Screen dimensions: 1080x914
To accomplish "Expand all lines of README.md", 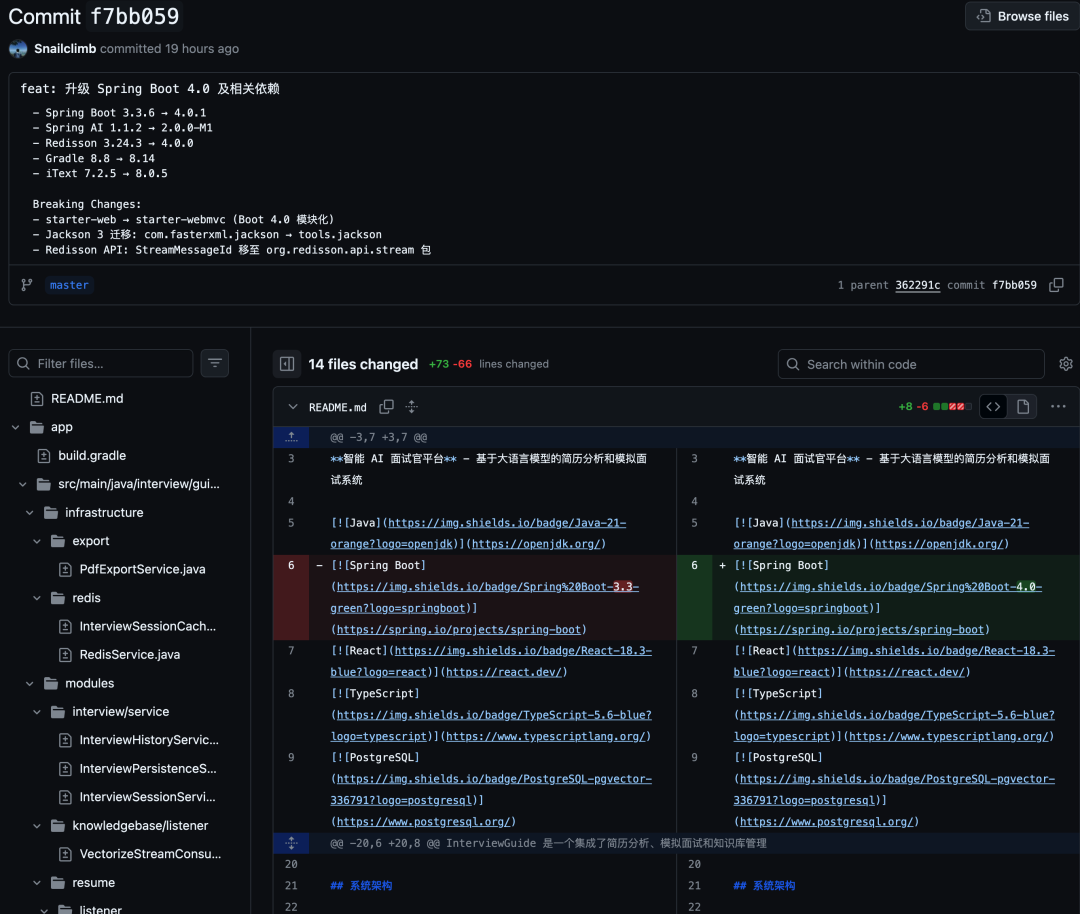I will point(411,407).
